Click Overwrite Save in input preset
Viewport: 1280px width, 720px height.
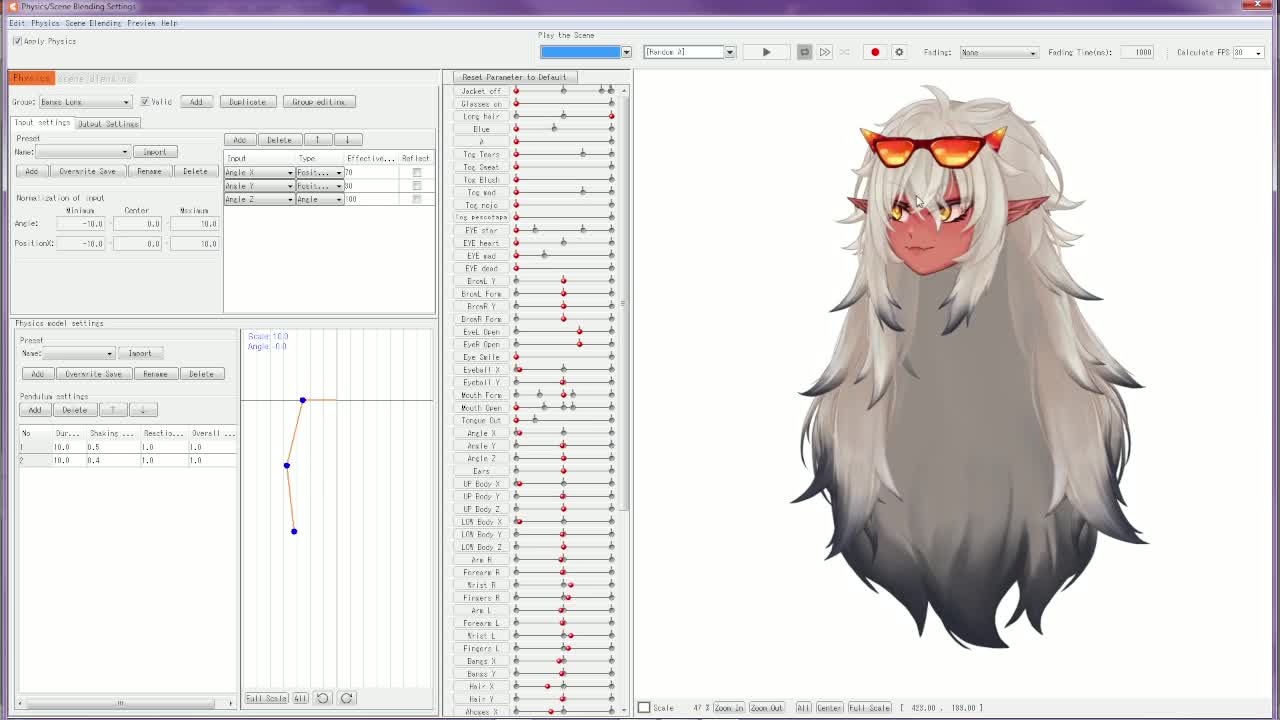tap(87, 171)
